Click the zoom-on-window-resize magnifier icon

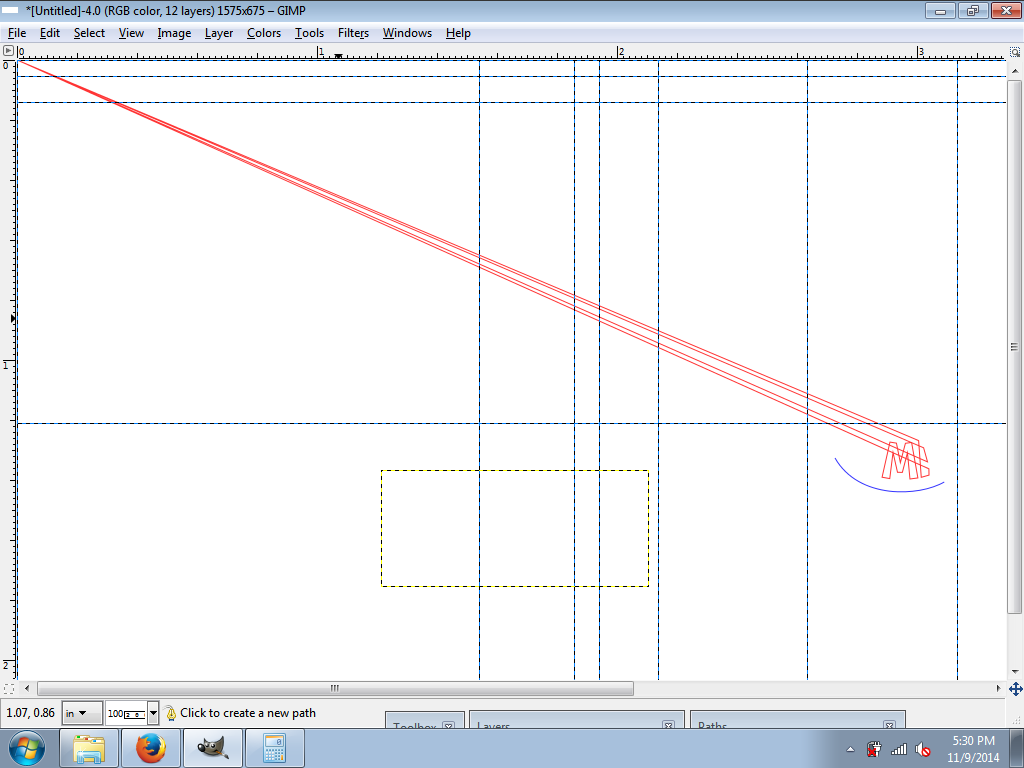point(1014,50)
